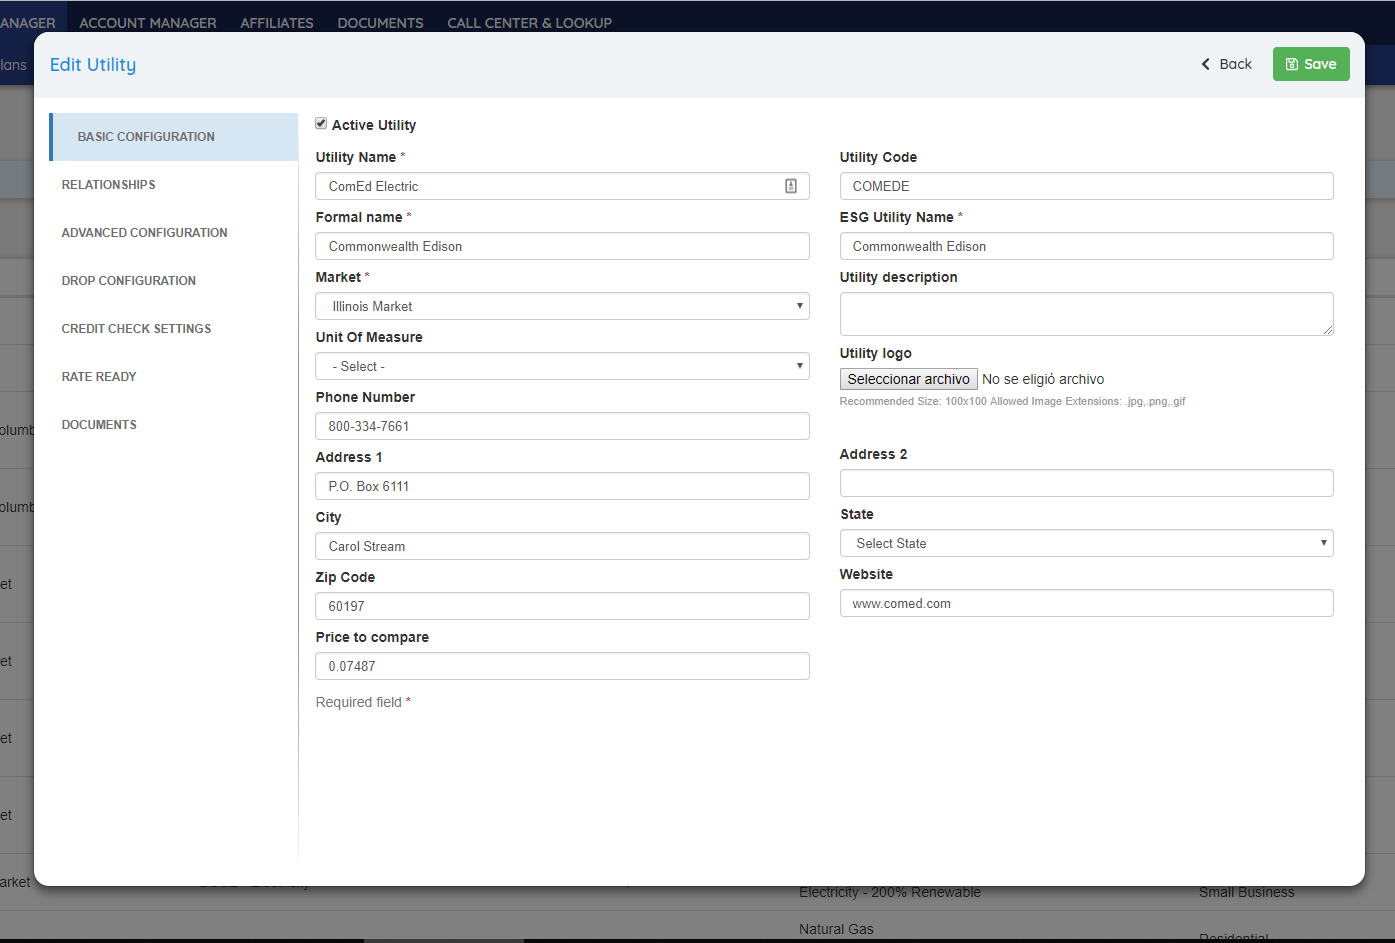Click the No se eligió archivo text
Screen dimensions: 1395x943
1043,379
